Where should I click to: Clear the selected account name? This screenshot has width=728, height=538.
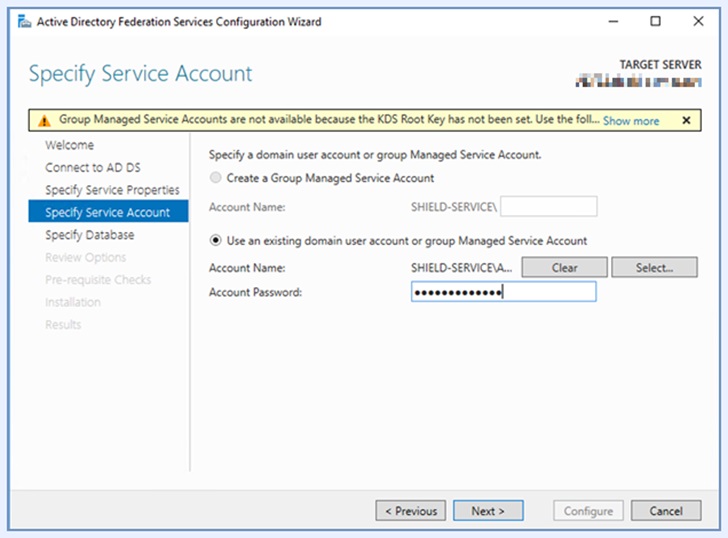564,268
